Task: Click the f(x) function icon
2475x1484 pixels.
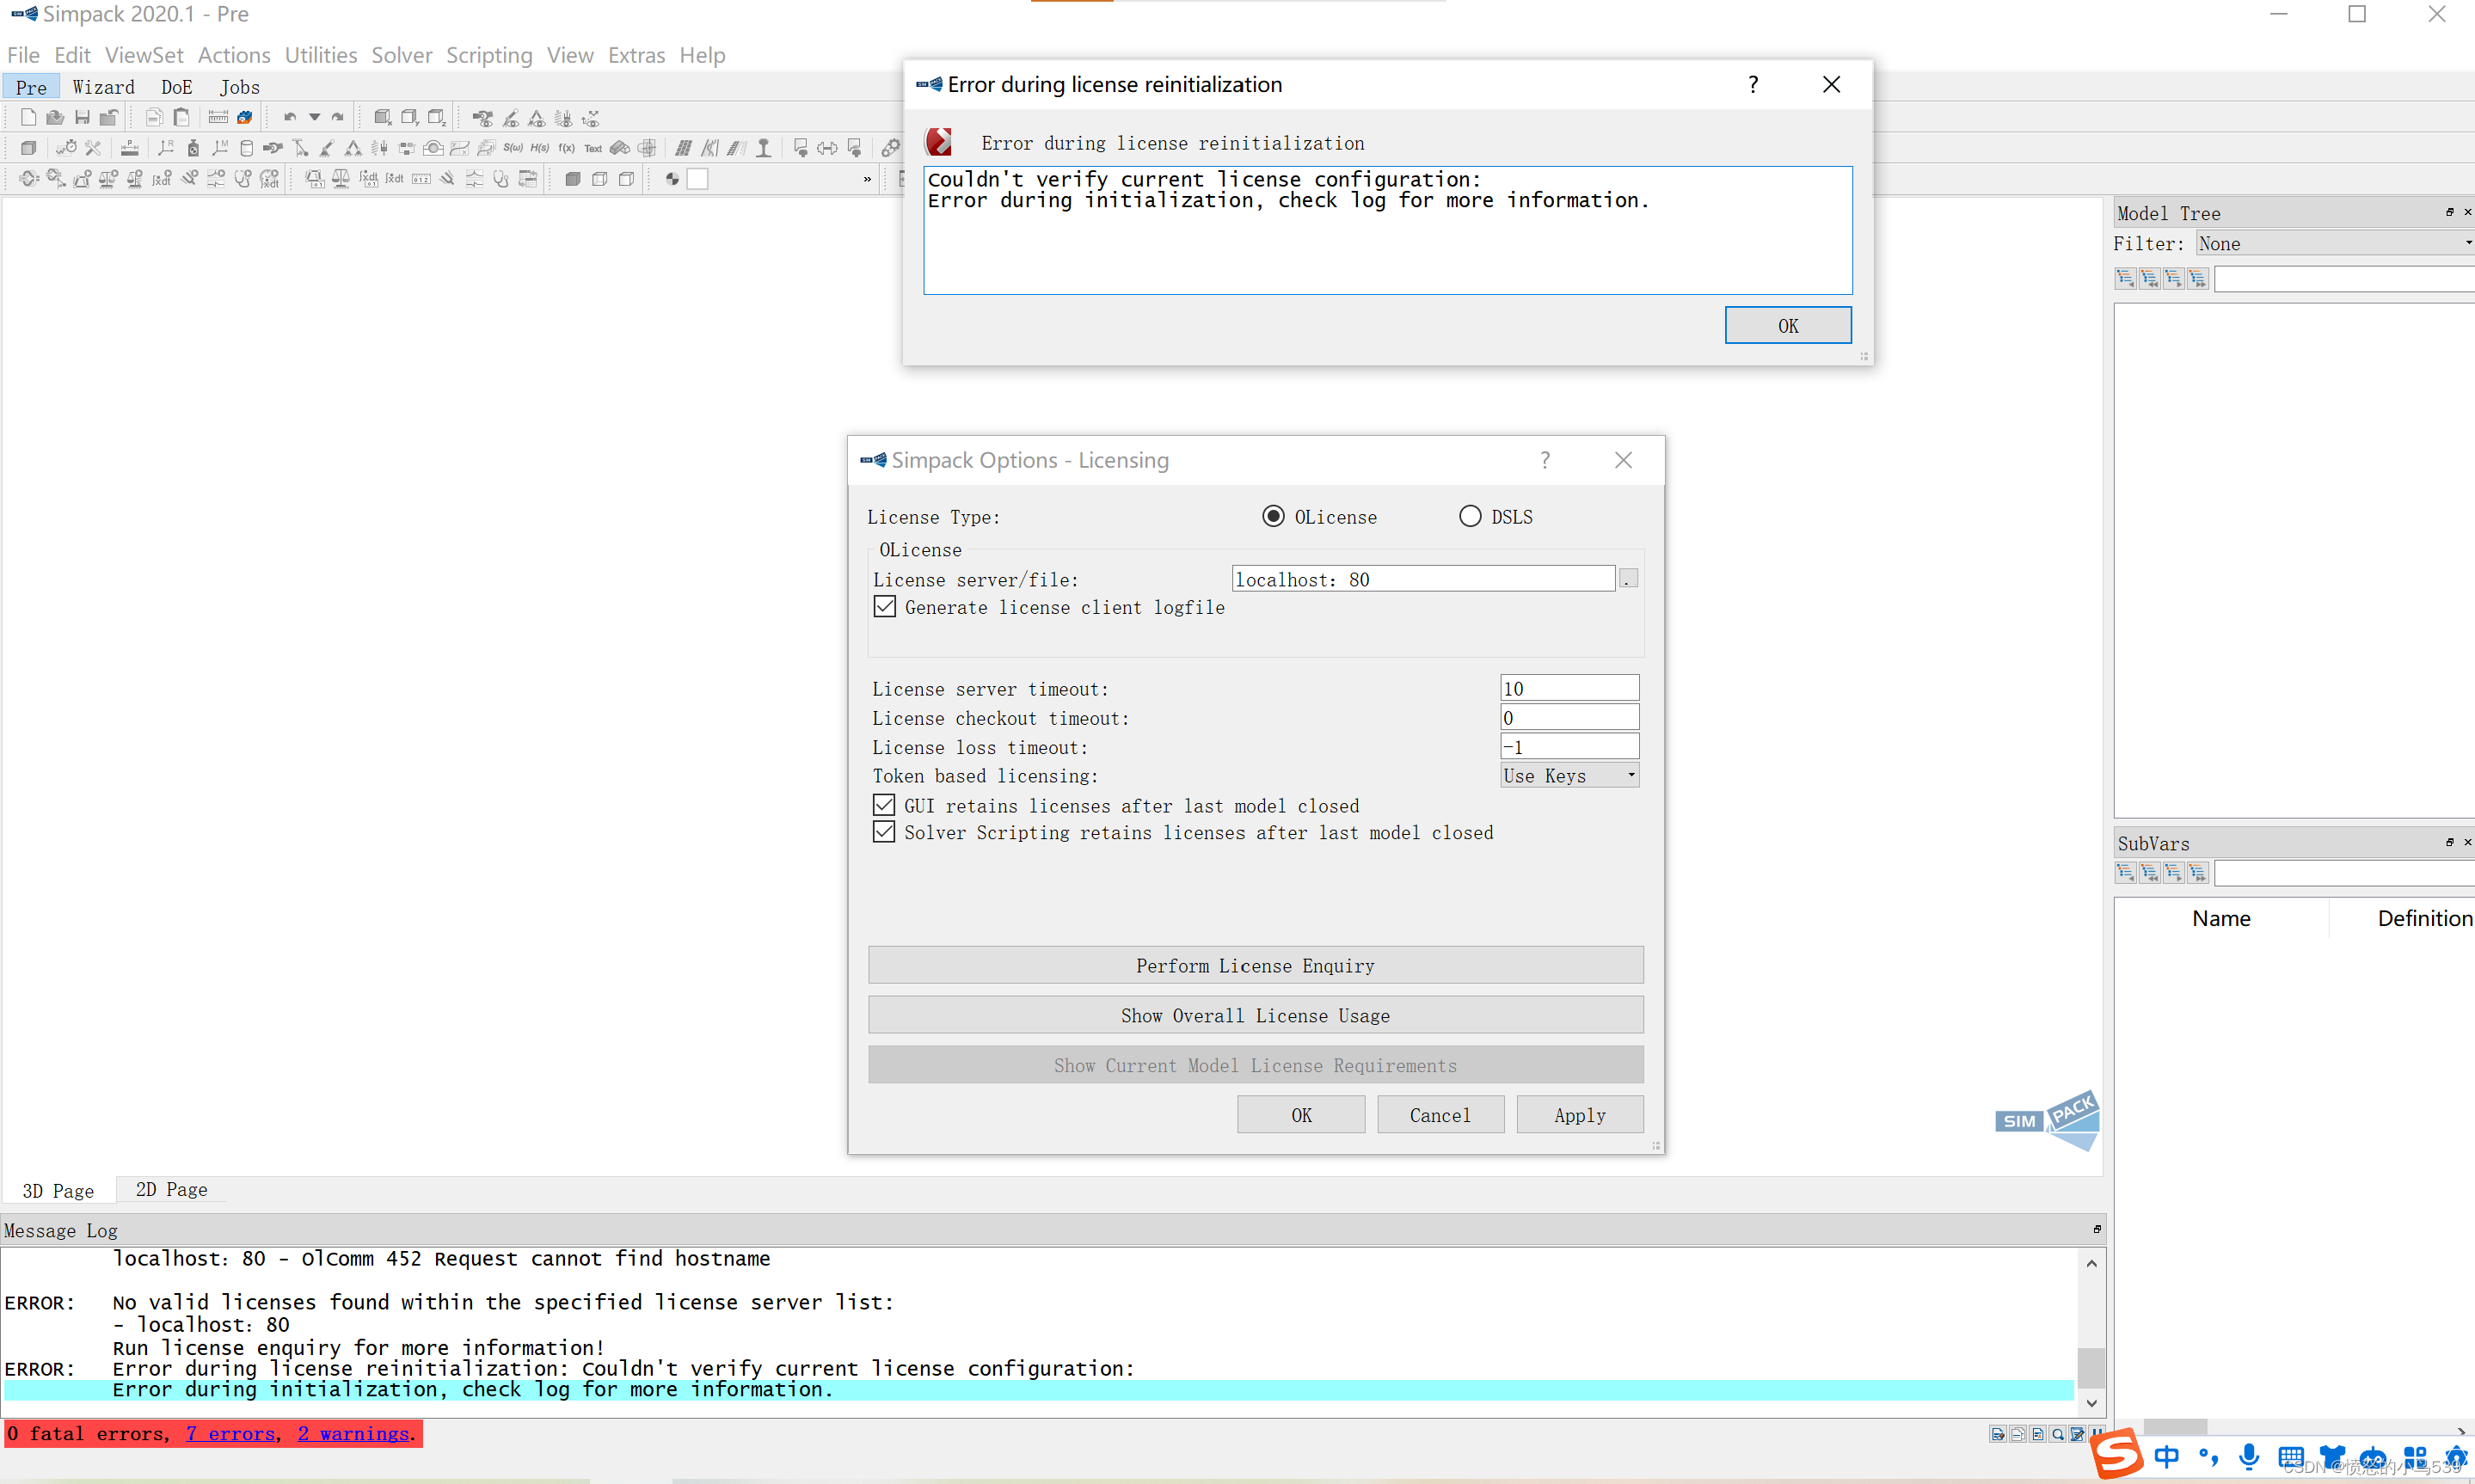Action: pos(567,148)
